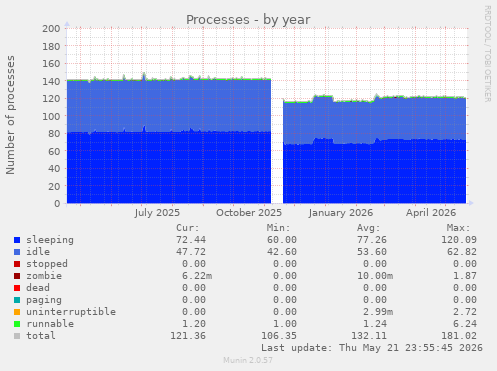Image resolution: width=497 pixels, height=371 pixels.
Task: Click the 'sleeping' legend label
Action: tap(50, 240)
